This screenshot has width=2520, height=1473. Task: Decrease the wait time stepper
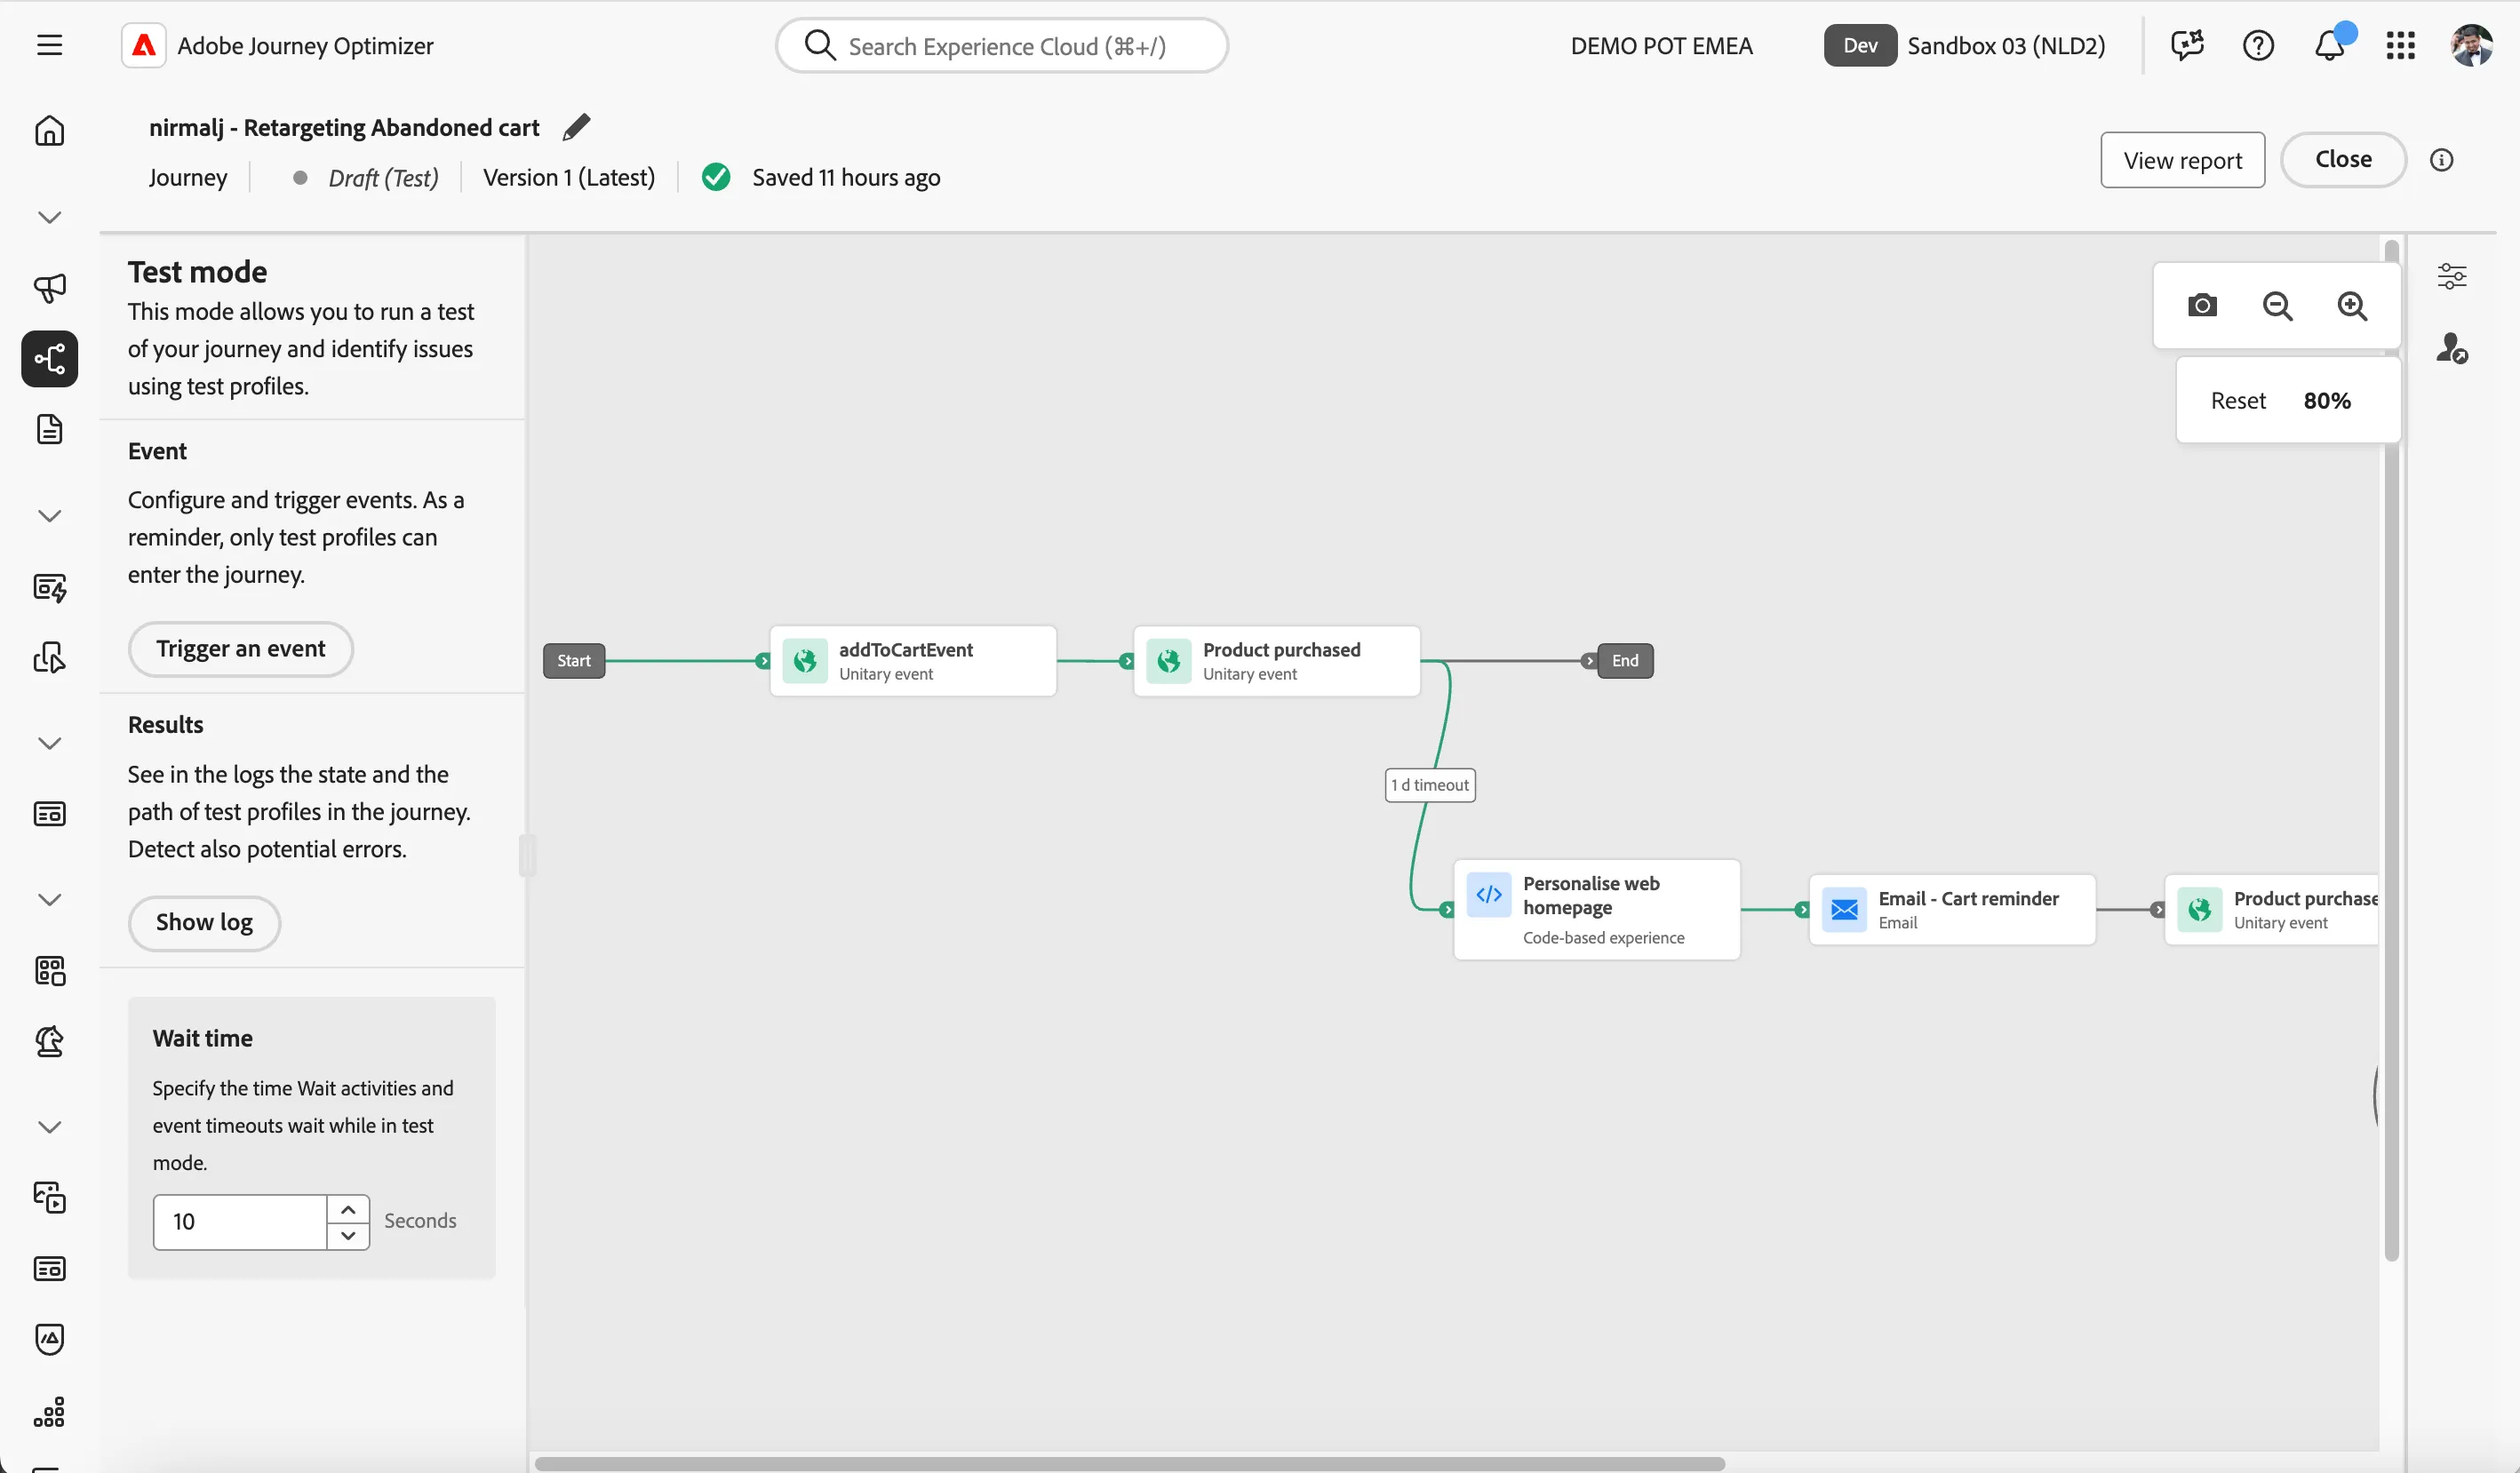coord(348,1235)
